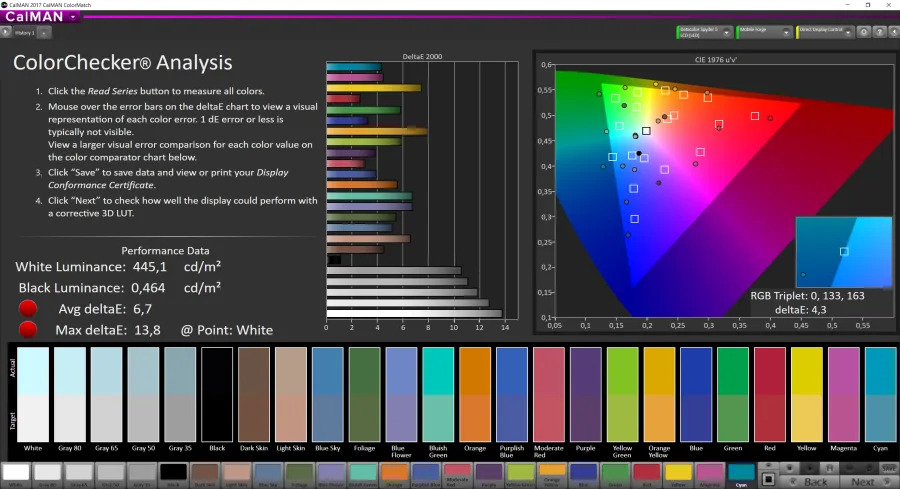The image size is (900, 489).
Task: Click the yellow bar in DeltaE chart
Action: pos(374,88)
